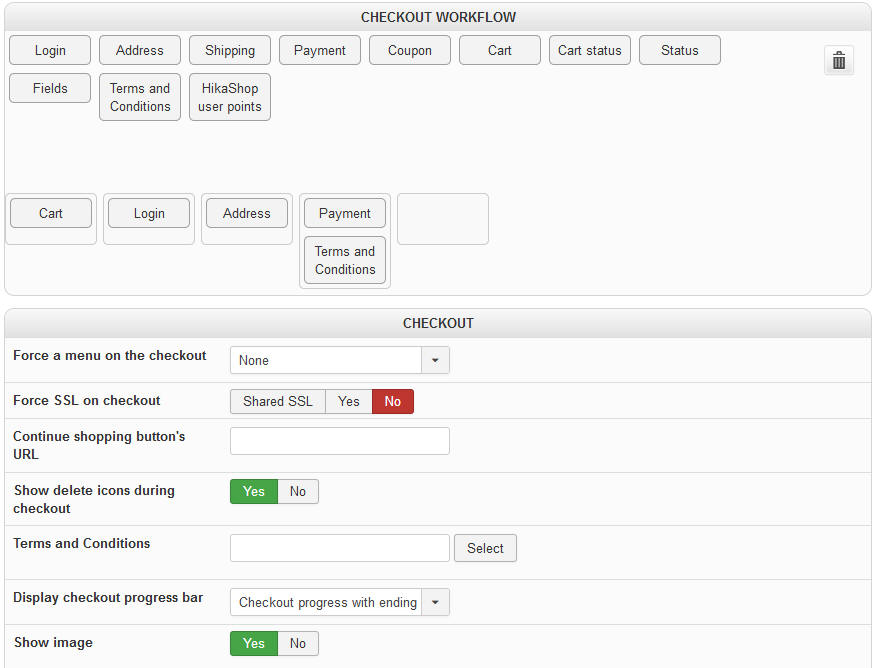Open Force a menu on checkout dropdown
The width and height of the screenshot is (872, 668).
click(435, 360)
